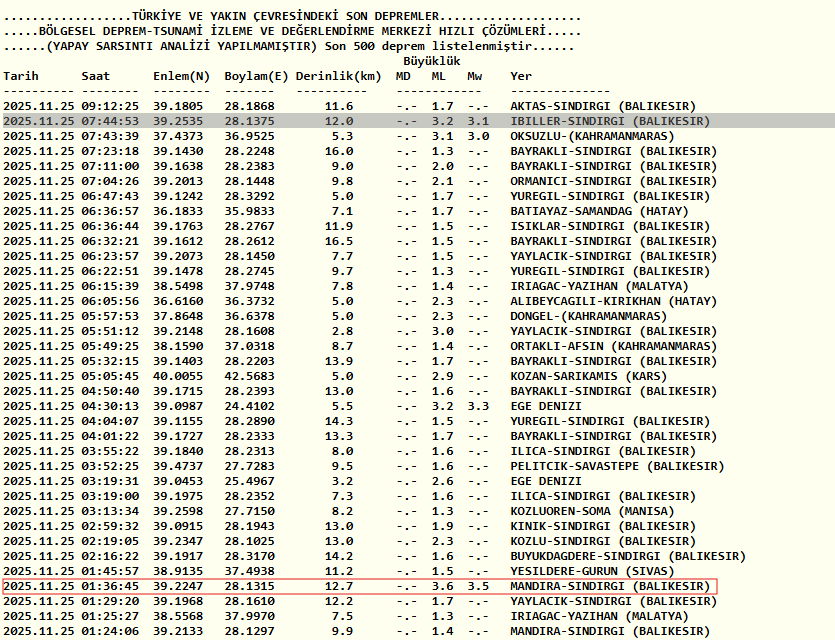
Task: Click longitude value 24.4102
Action: coord(249,406)
